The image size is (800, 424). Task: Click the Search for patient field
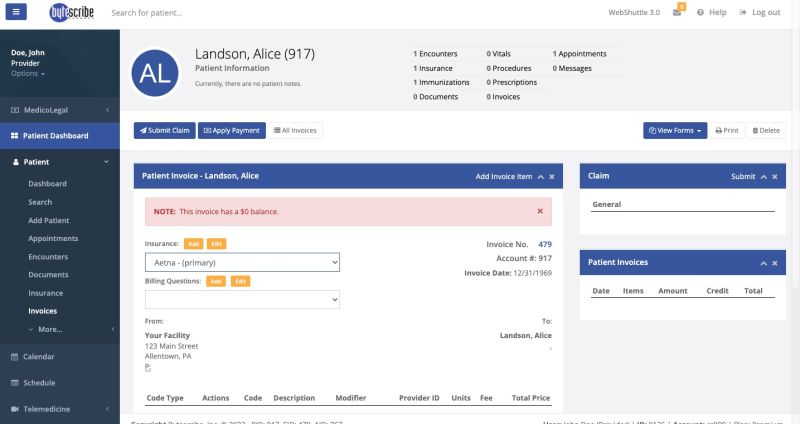click(250, 13)
